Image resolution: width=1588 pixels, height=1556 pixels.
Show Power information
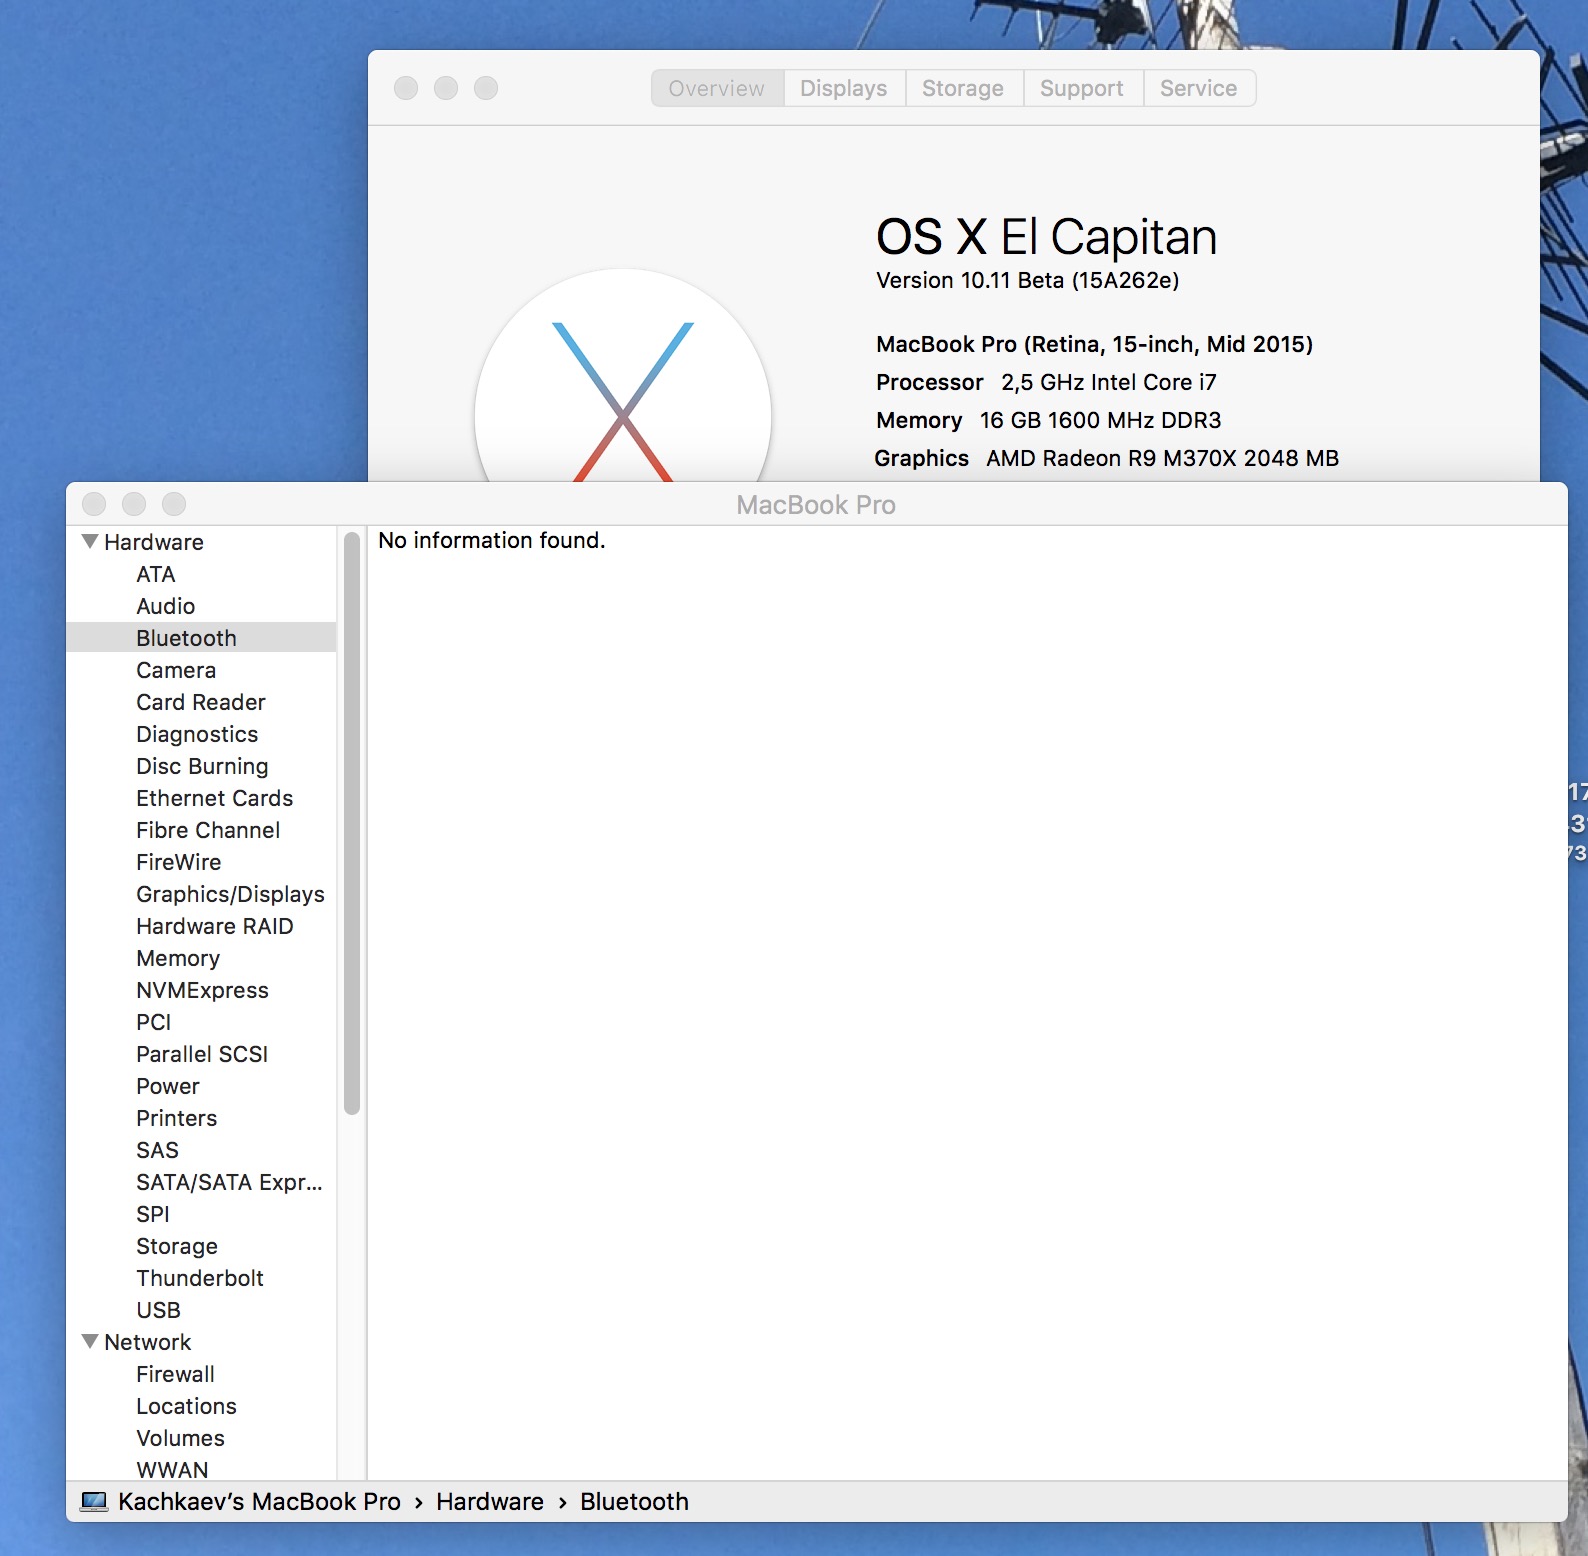[x=168, y=1086]
